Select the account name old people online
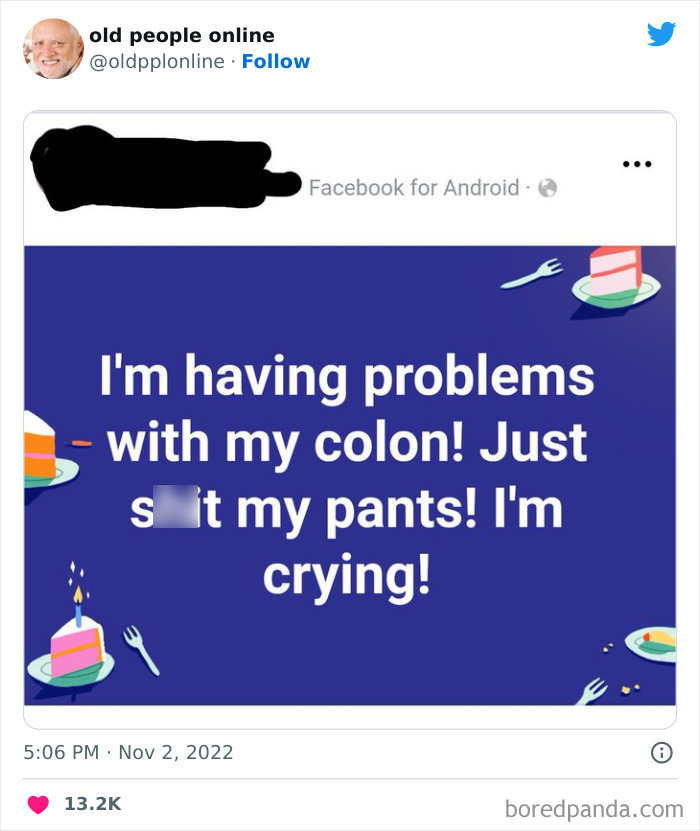Screen dimensions: 700x831 click(x=182, y=34)
